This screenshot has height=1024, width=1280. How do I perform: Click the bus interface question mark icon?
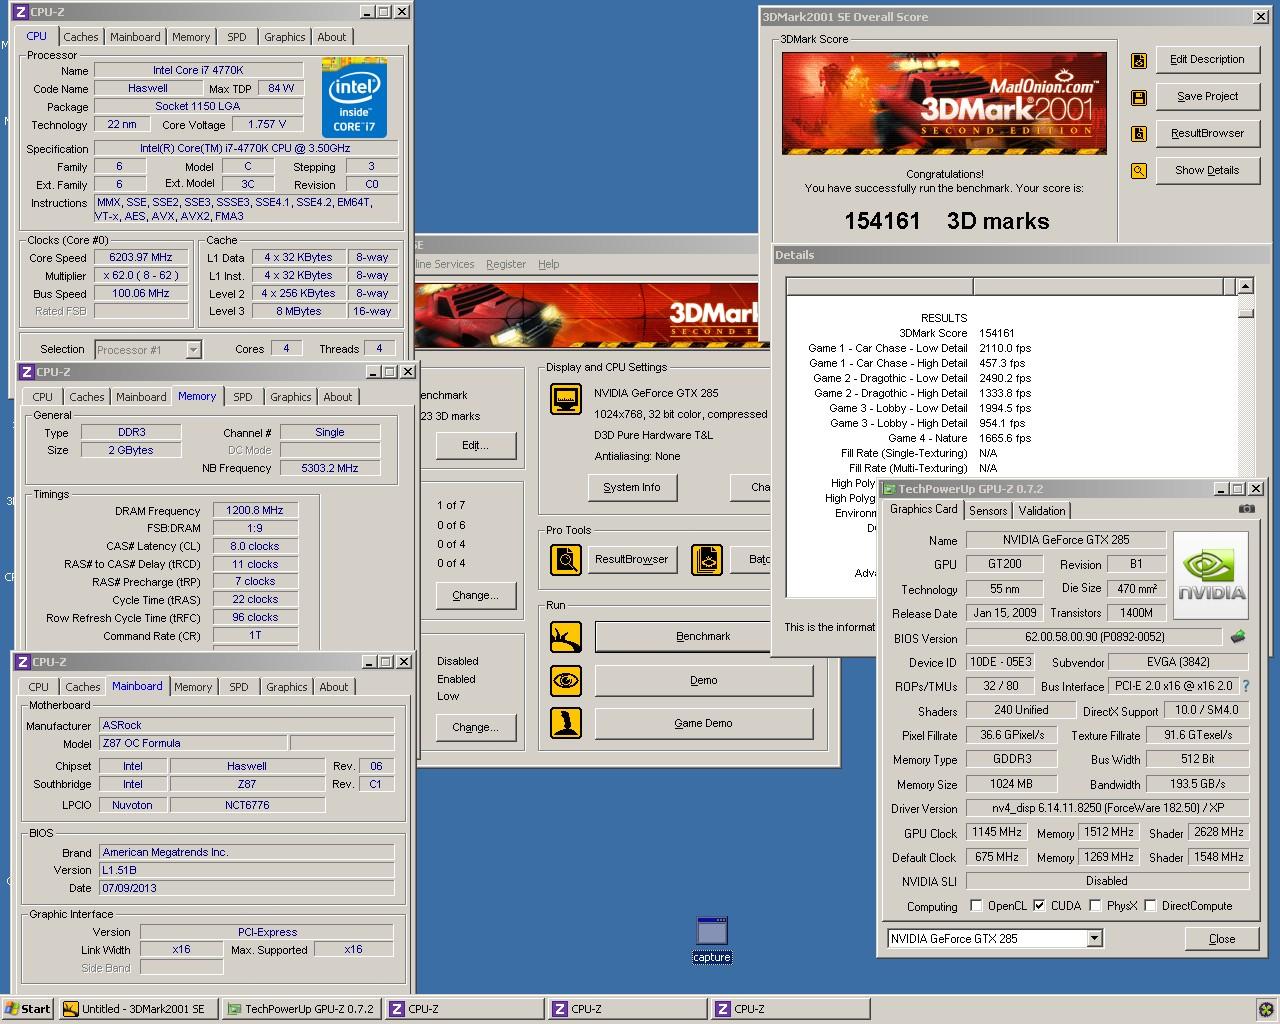click(x=1246, y=686)
